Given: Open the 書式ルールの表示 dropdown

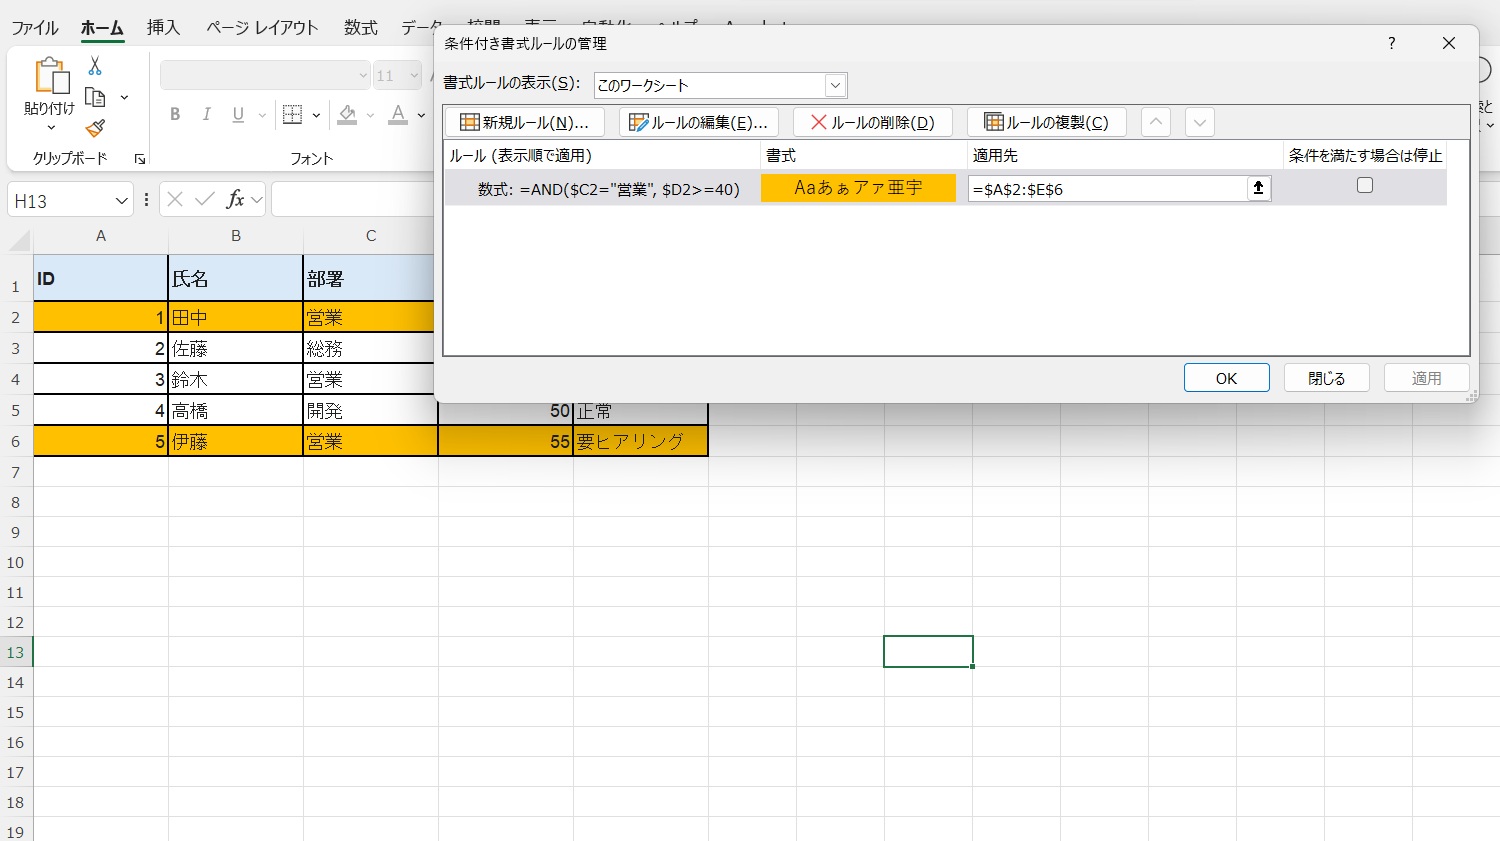Looking at the screenshot, I should 835,85.
